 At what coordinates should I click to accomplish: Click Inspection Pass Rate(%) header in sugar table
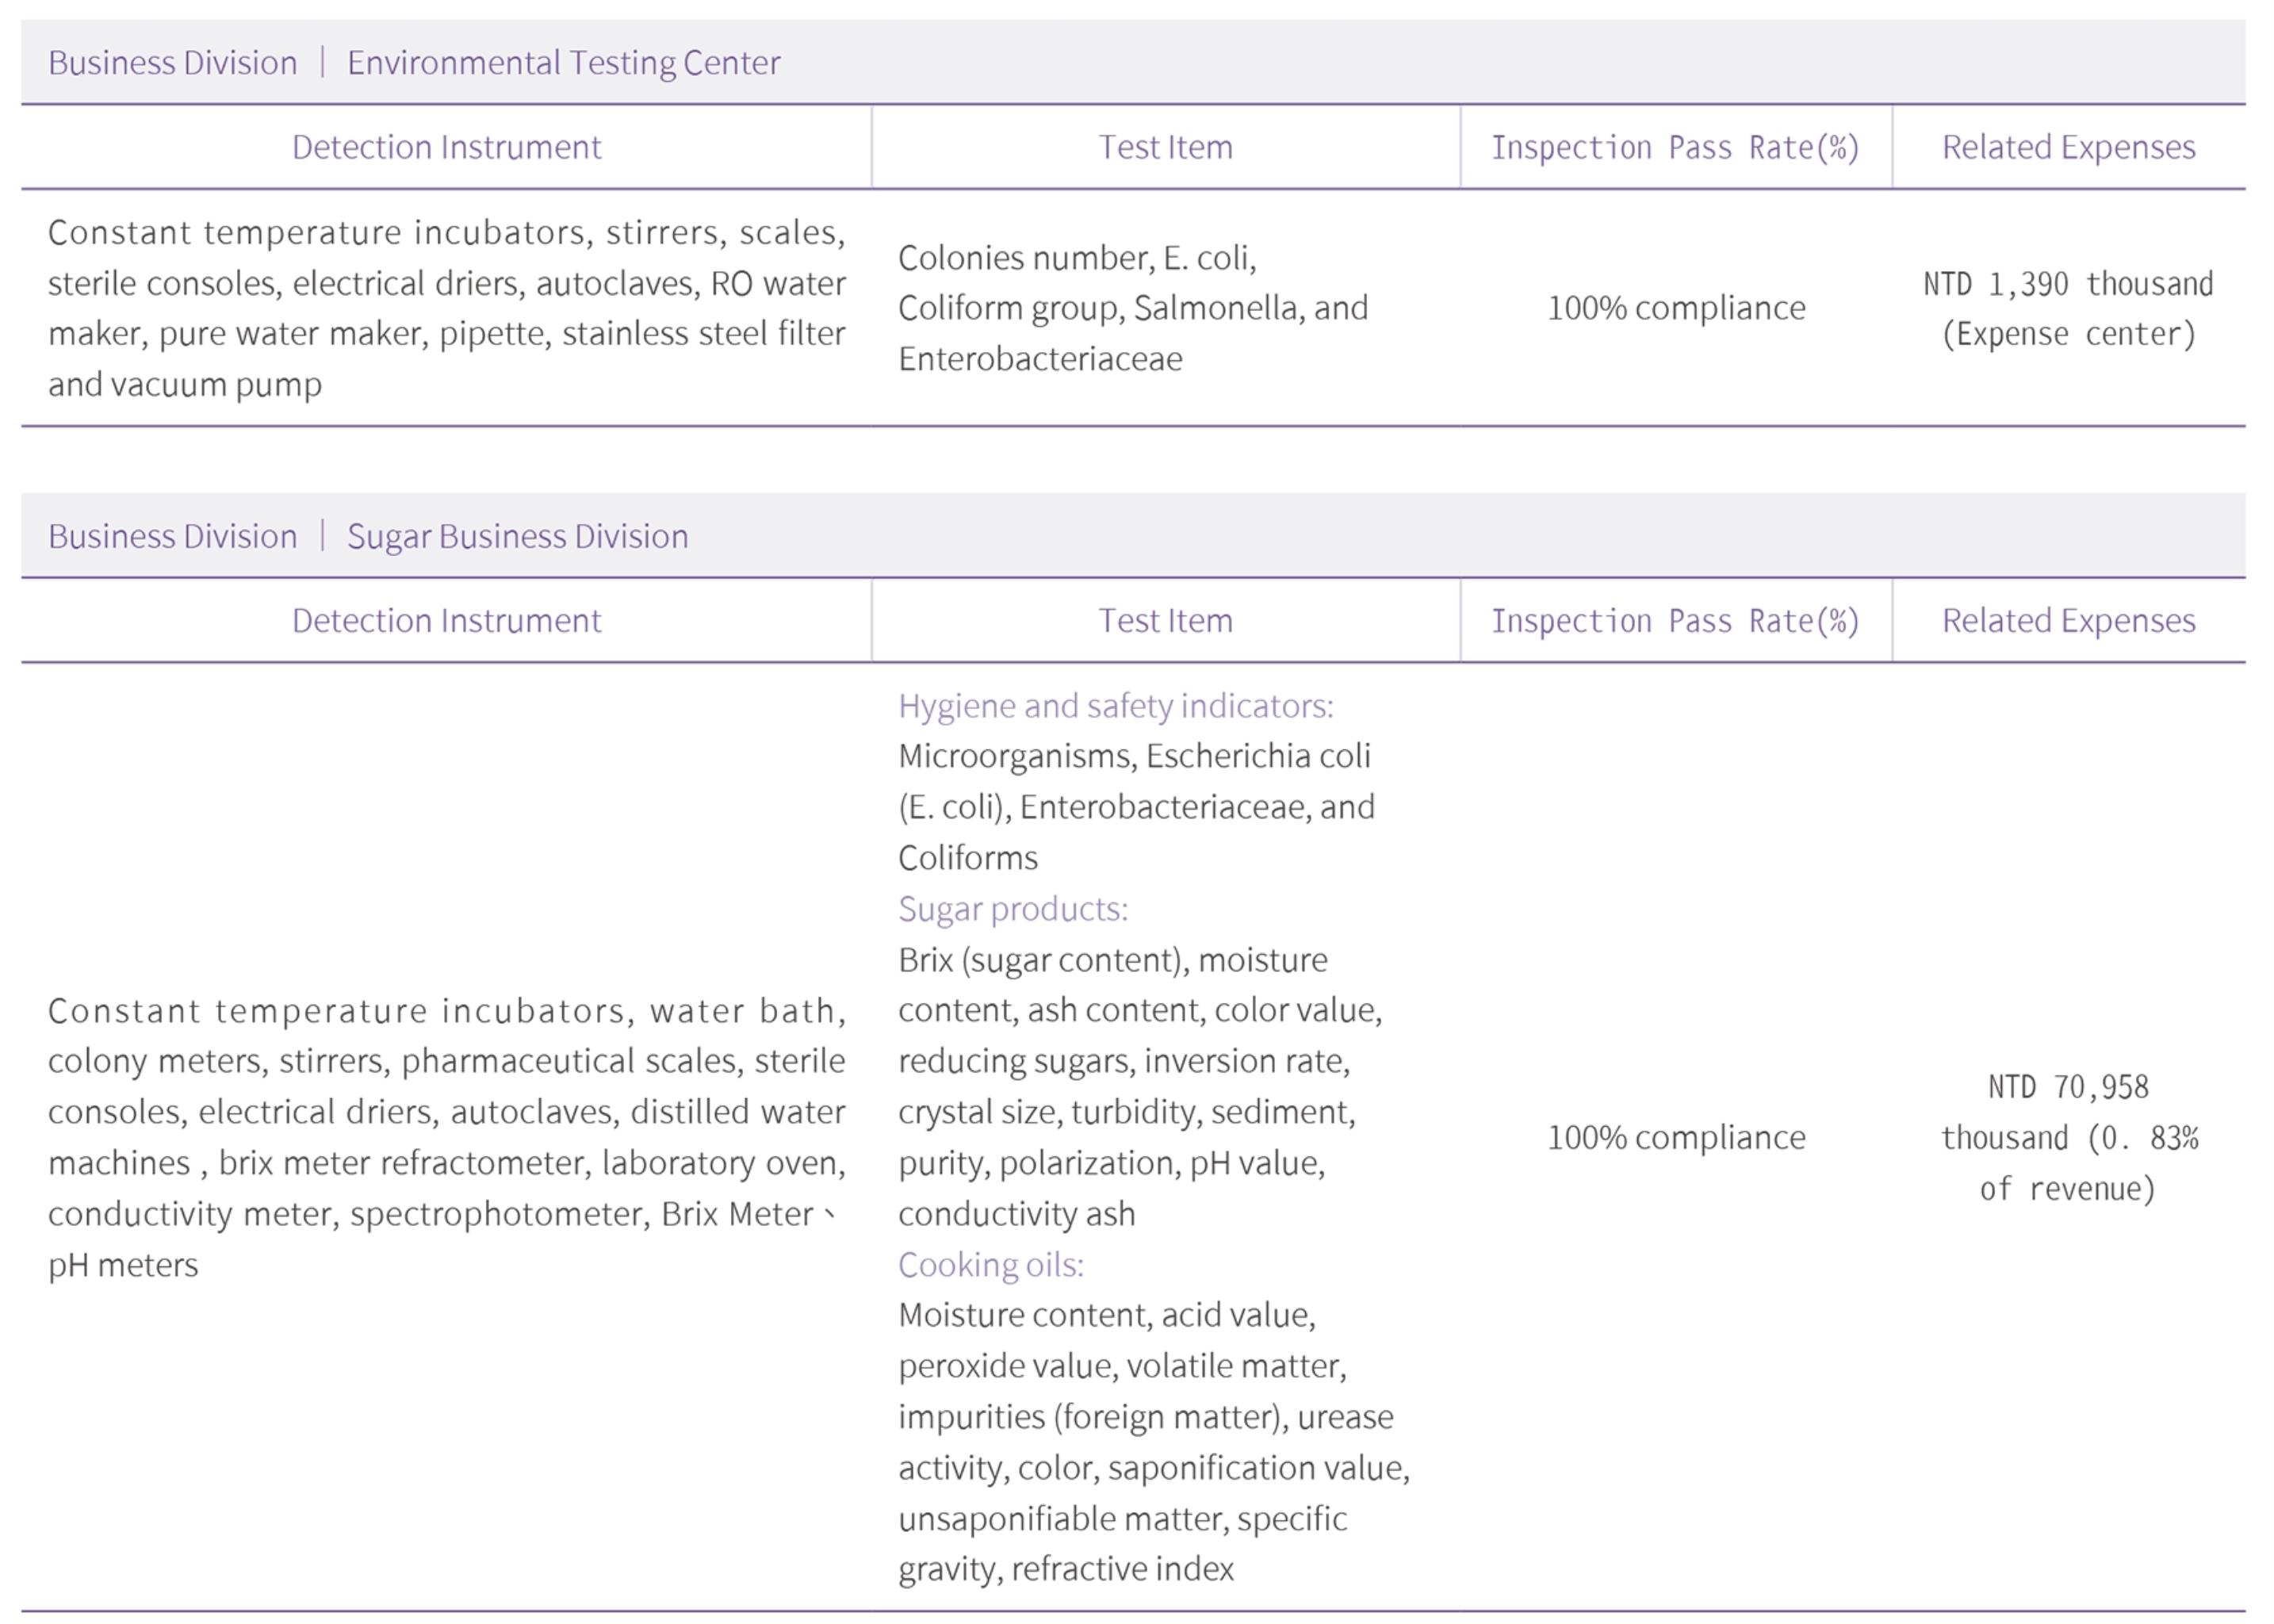[1675, 621]
